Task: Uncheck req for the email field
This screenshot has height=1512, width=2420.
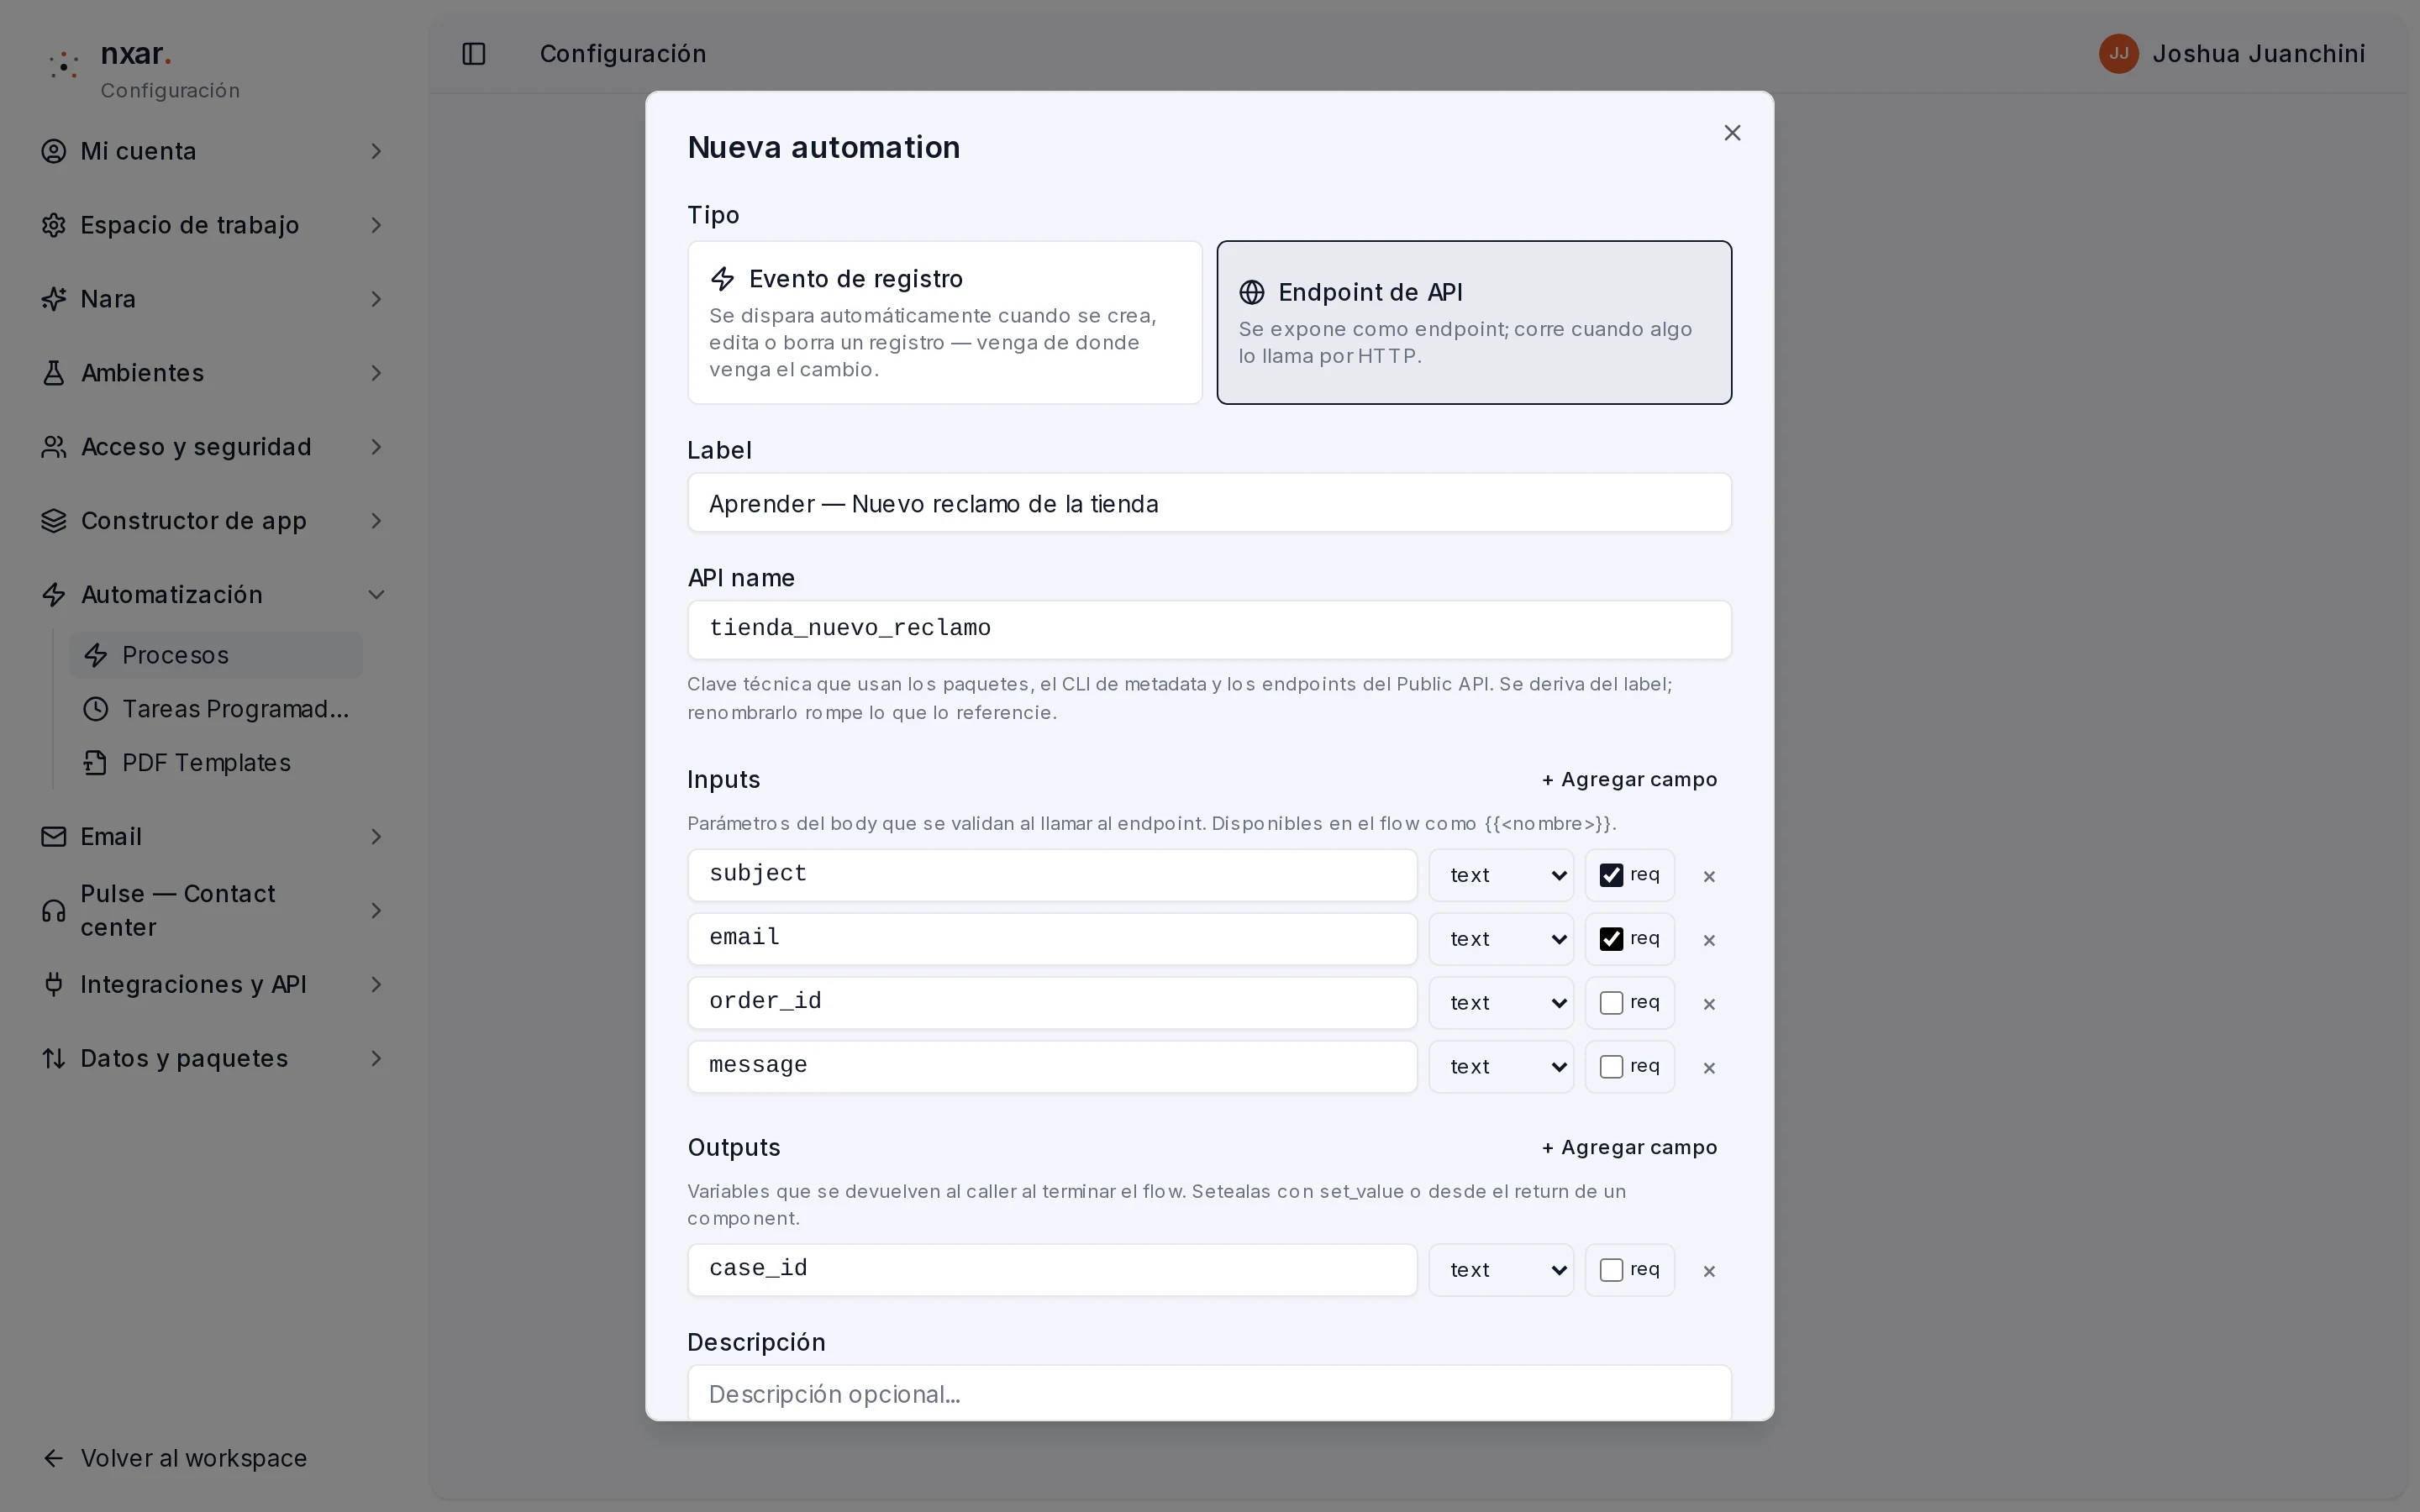Action: 1611,940
